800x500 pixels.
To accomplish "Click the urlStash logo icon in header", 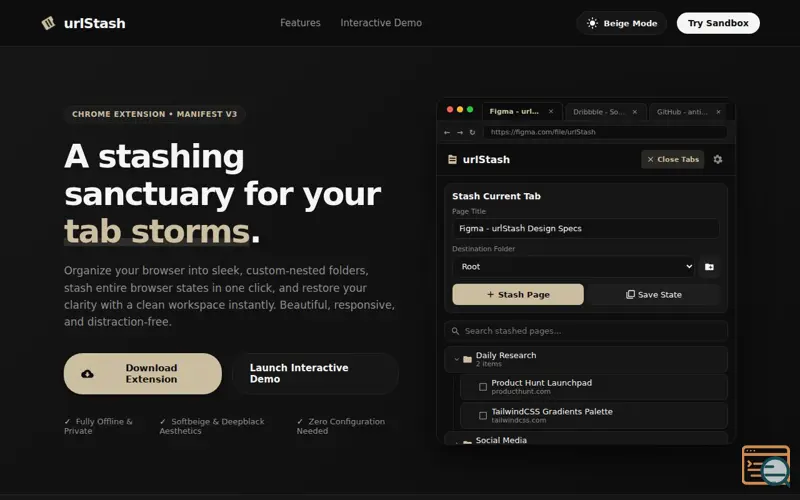I will [x=48, y=23].
